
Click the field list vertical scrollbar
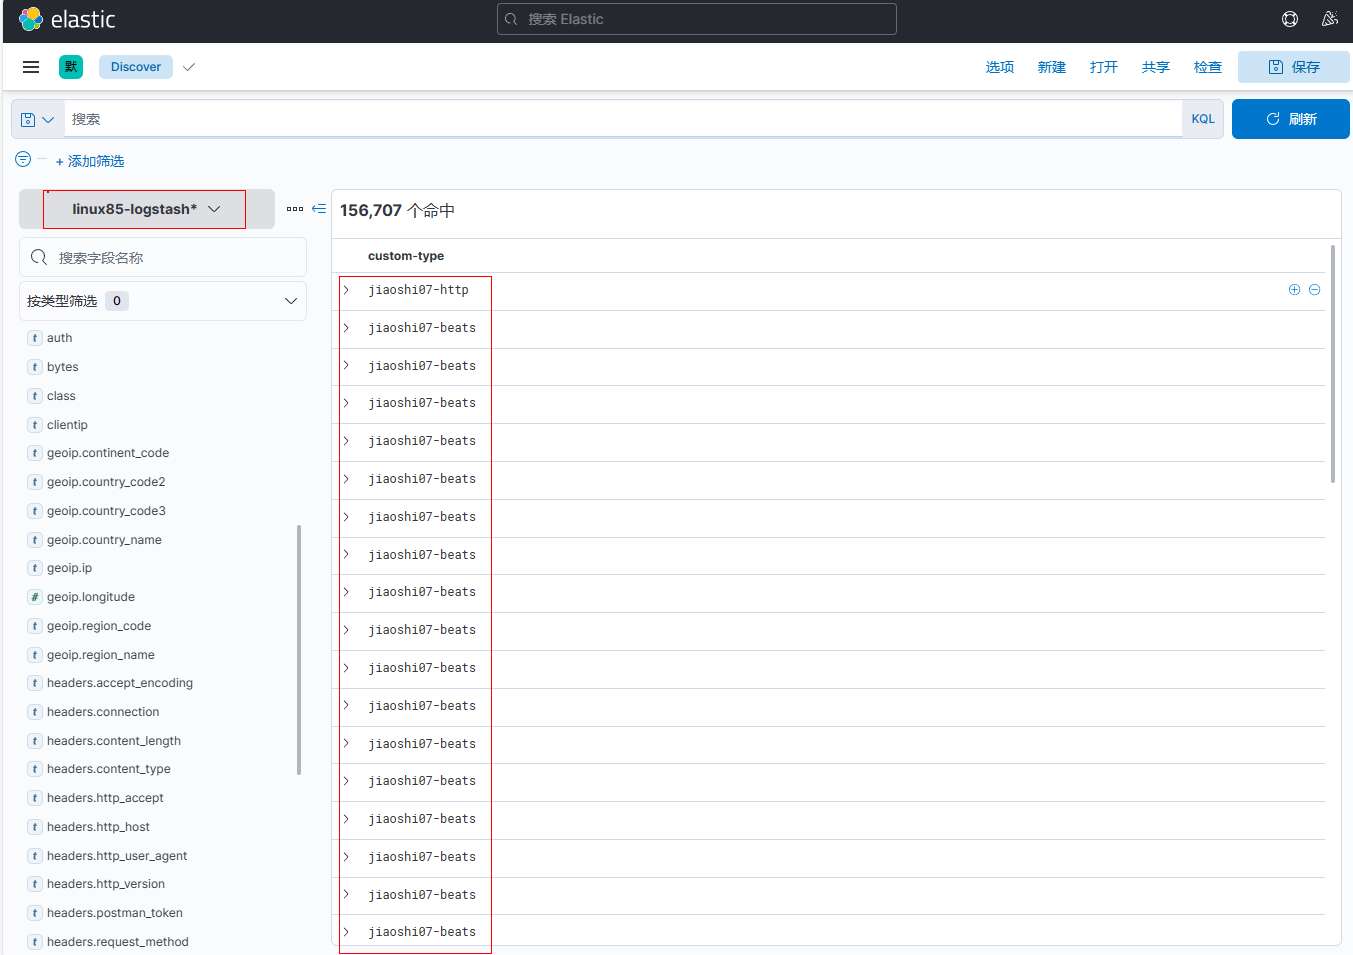(x=299, y=650)
